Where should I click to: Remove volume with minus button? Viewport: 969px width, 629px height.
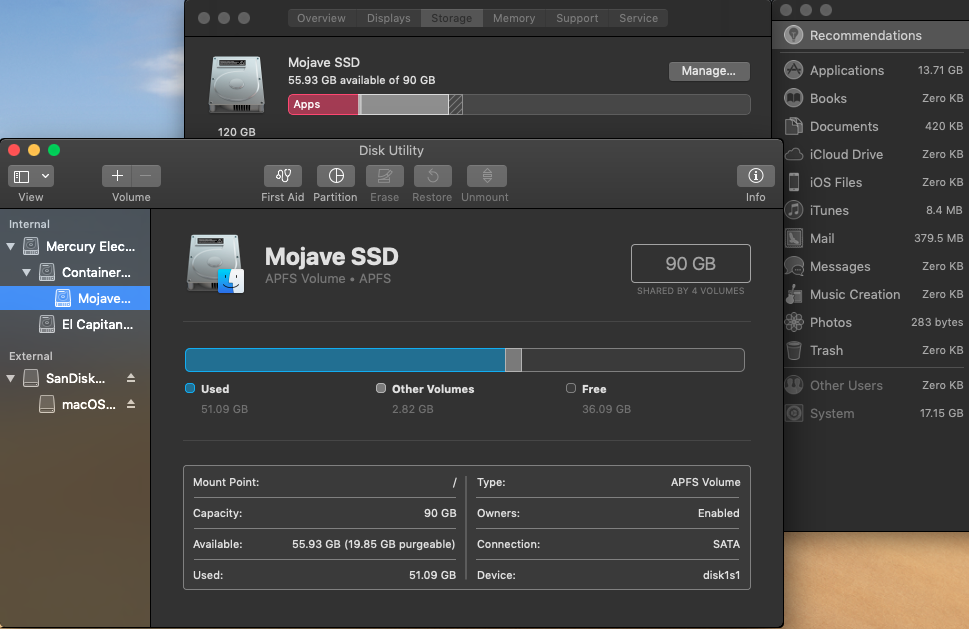[146, 176]
